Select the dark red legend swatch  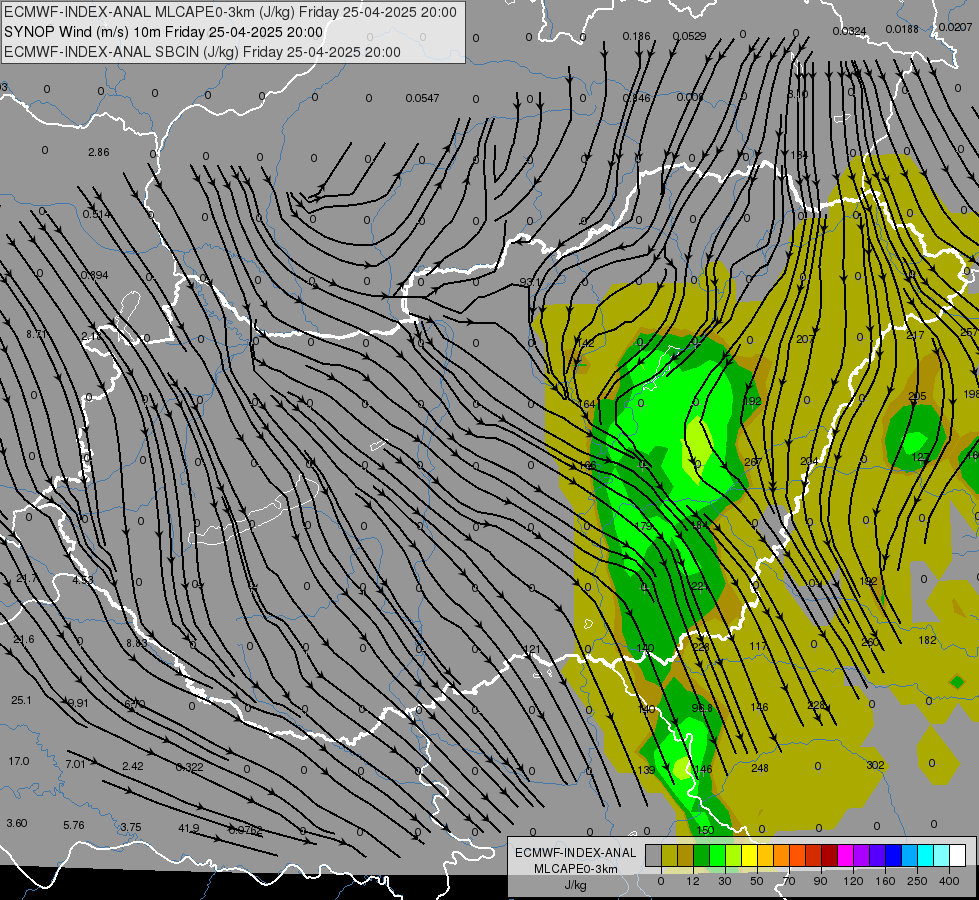click(x=829, y=856)
